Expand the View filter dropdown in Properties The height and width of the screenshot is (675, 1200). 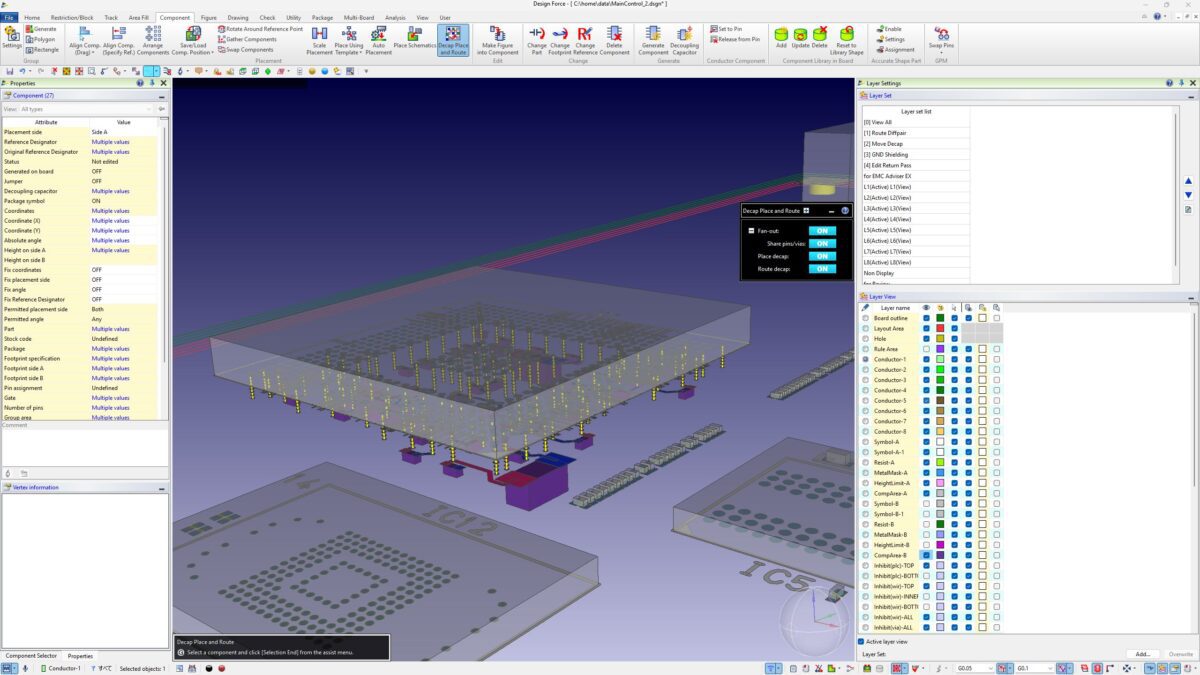[150, 108]
